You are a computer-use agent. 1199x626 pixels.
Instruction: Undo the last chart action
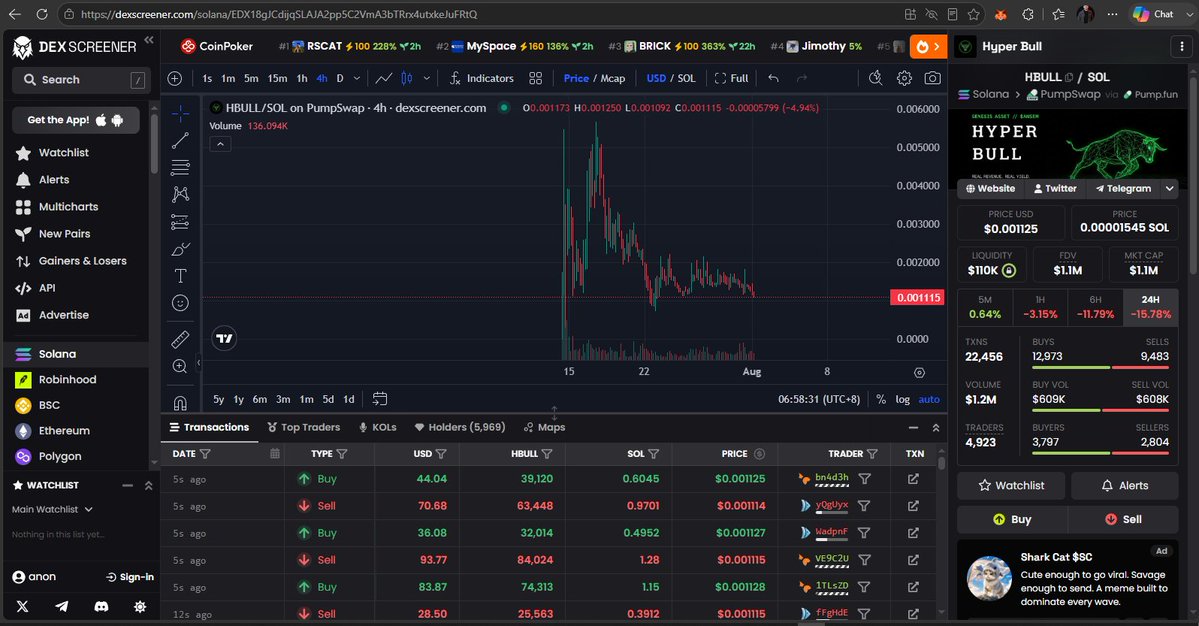[x=773, y=78]
